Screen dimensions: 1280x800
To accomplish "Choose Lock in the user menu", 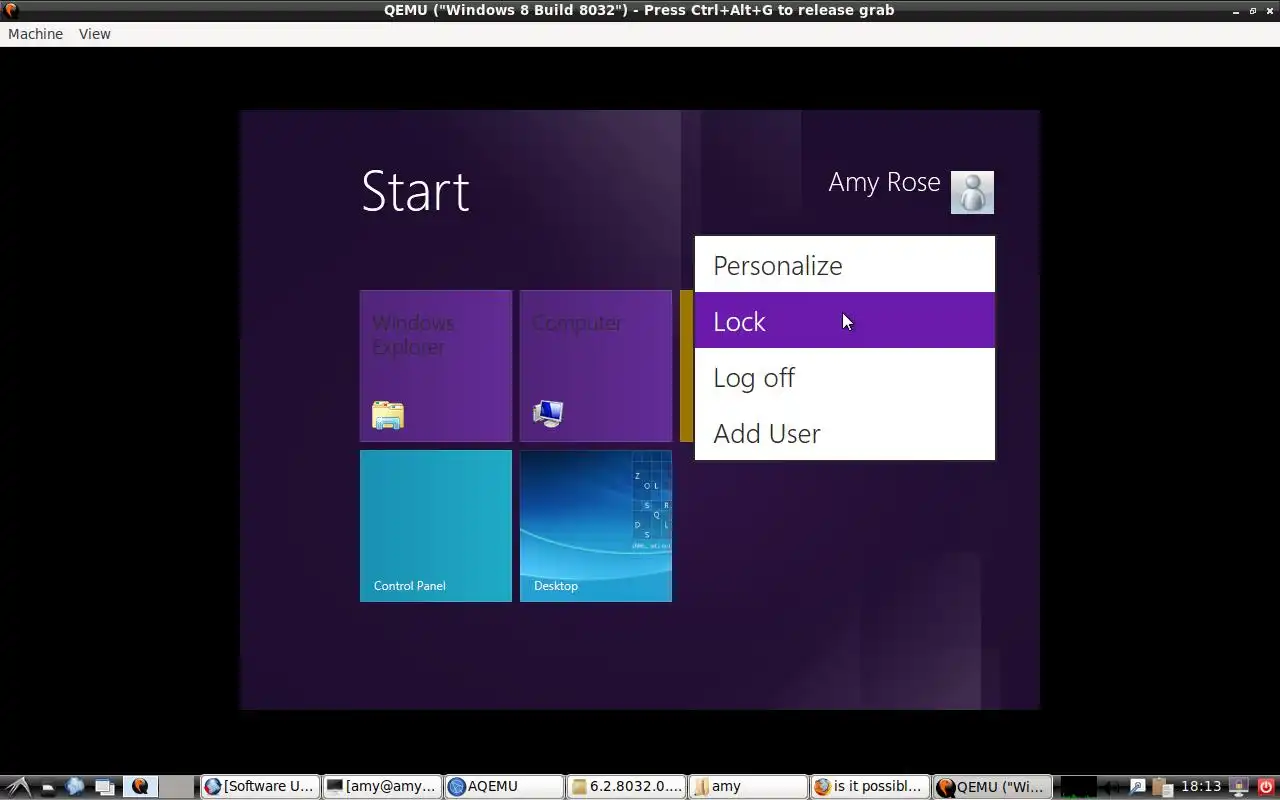I will tap(845, 320).
